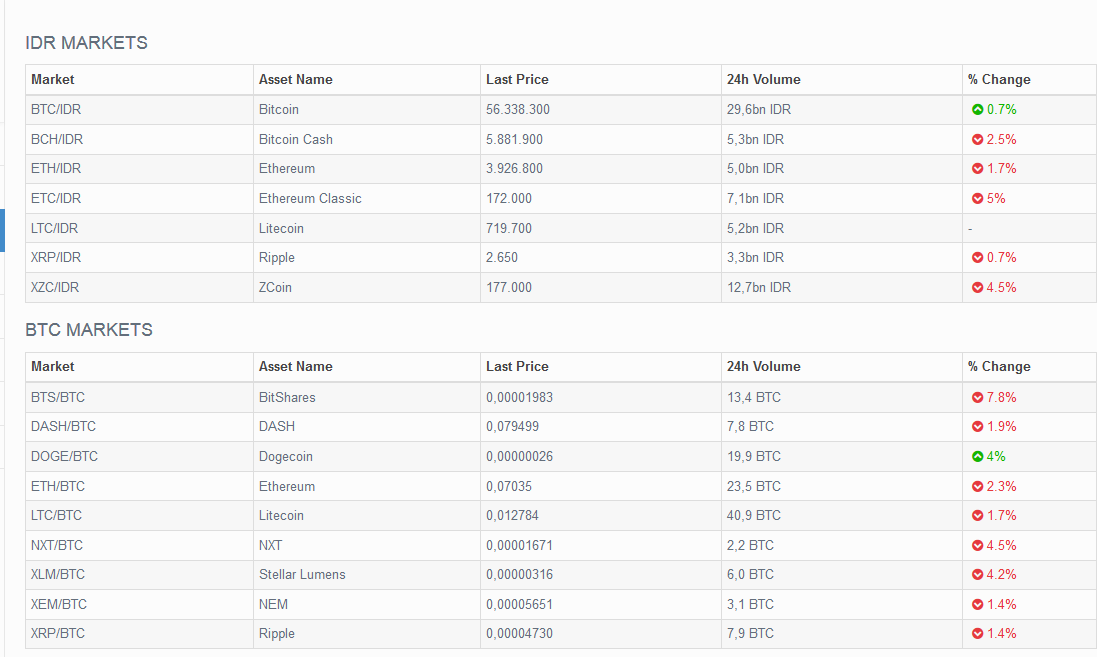Image resolution: width=1097 pixels, height=657 pixels.
Task: Click the price 0,00000026
Action: click(x=519, y=456)
